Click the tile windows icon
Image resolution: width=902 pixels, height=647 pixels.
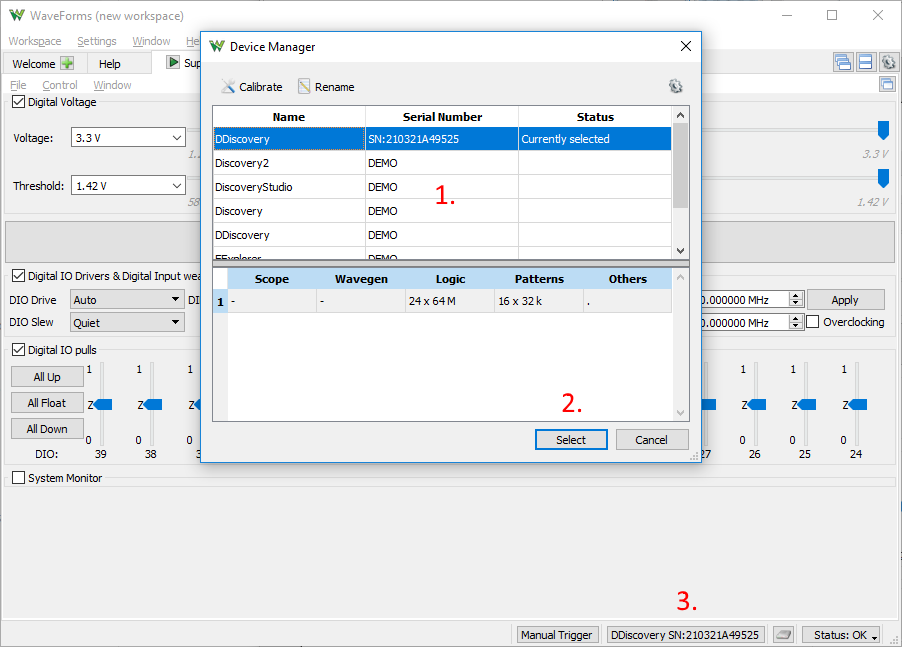pos(866,62)
